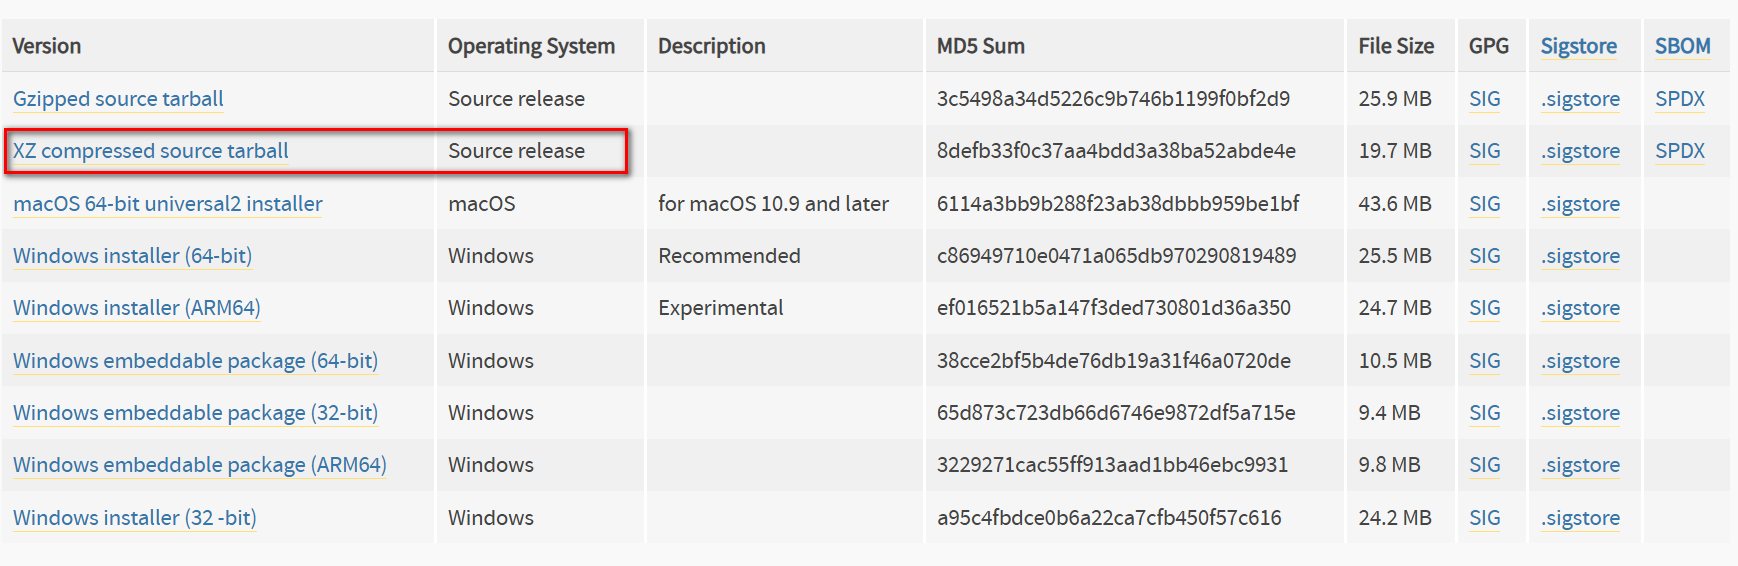The image size is (1738, 566).
Task: Open SPDX for Gzipped source tarball
Action: point(1679,99)
